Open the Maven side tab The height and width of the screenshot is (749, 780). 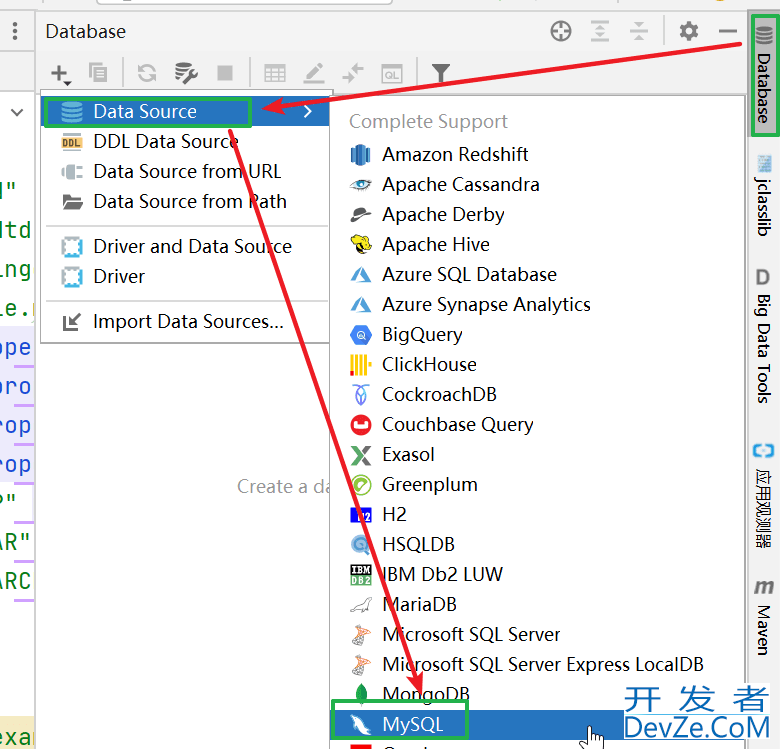(x=764, y=617)
